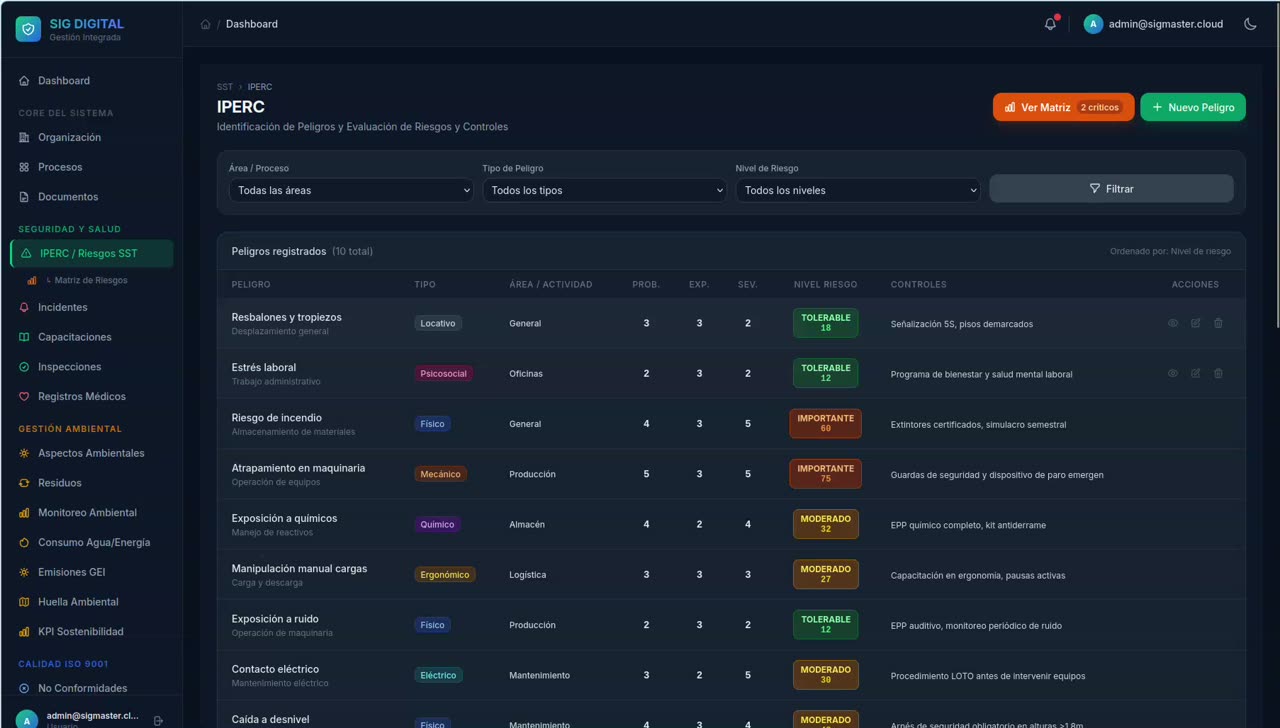Click the logout icon beside user email
Viewport: 1280px width, 728px height.
pyautogui.click(x=158, y=720)
